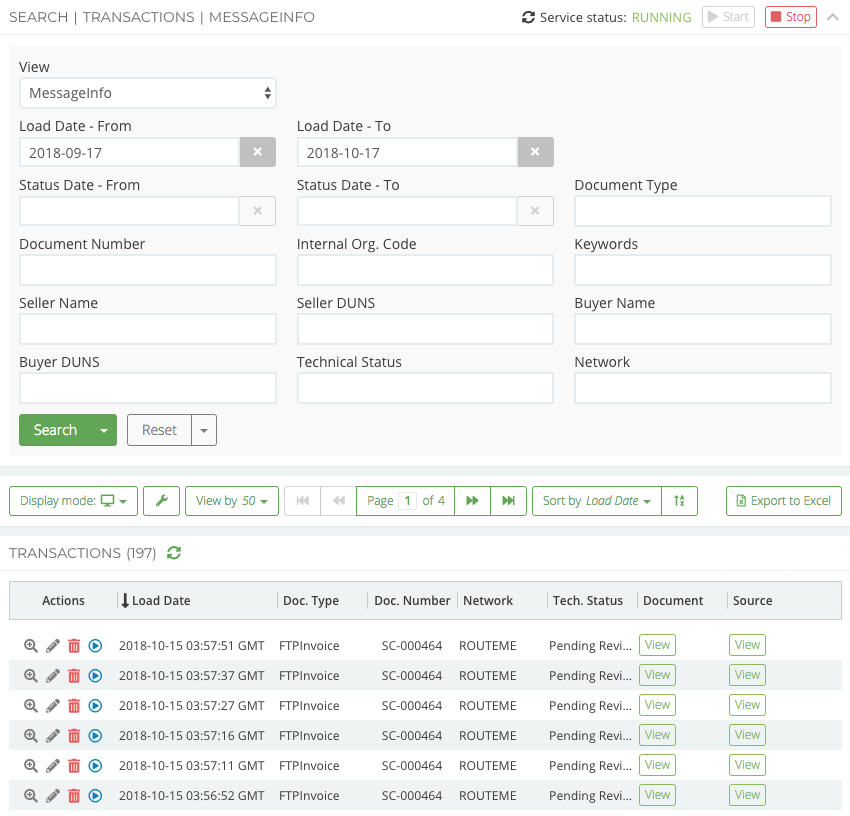
Task: Edit the 03:57:37 GMT transaction with pencil
Action: click(x=53, y=676)
